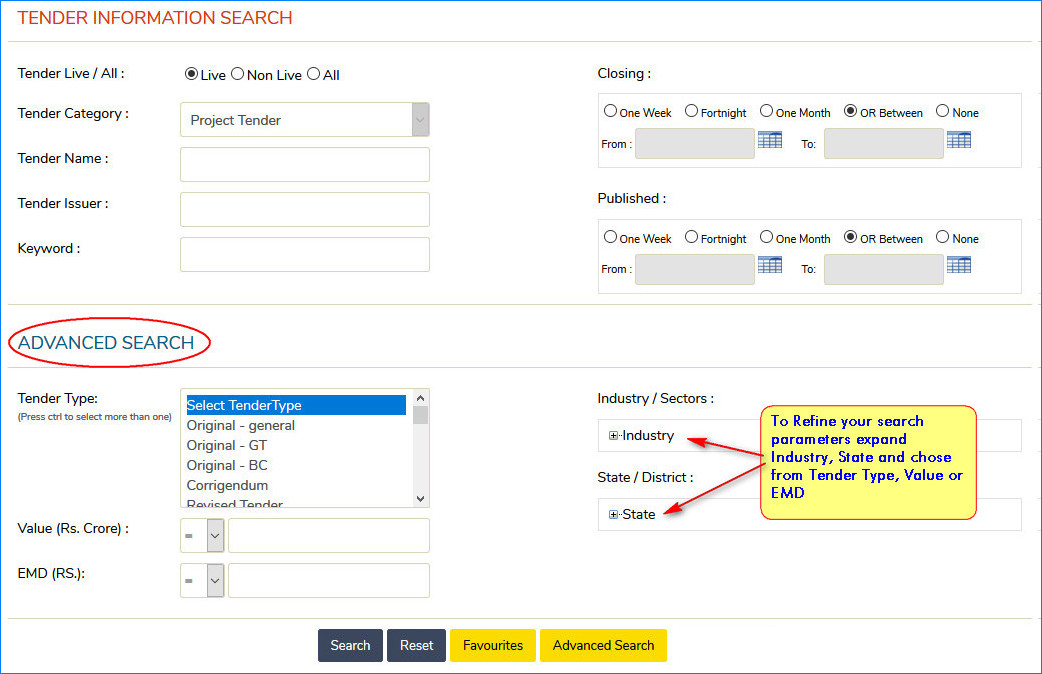Viewport: 1042px width, 674px height.
Task: Select the All tenders radio button
Action: (313, 74)
